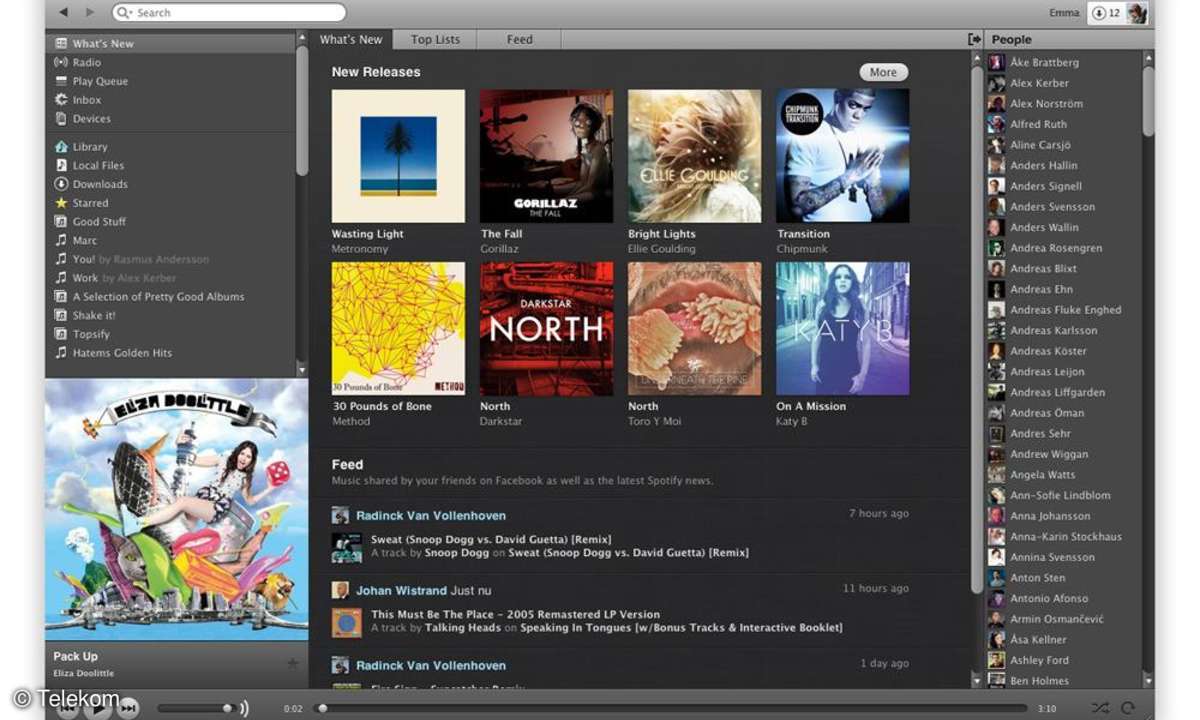Open A Selection of Pretty Good Albums
Image resolution: width=1200 pixels, height=720 pixels.
(x=170, y=297)
